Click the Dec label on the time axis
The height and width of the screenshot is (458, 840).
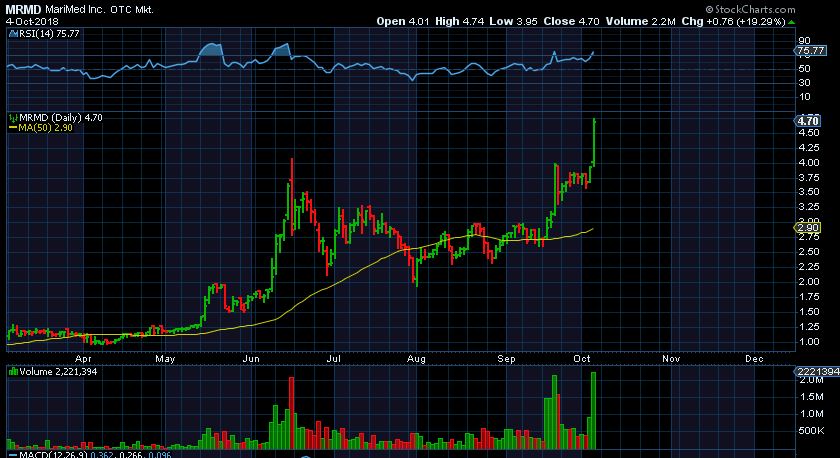(x=754, y=358)
